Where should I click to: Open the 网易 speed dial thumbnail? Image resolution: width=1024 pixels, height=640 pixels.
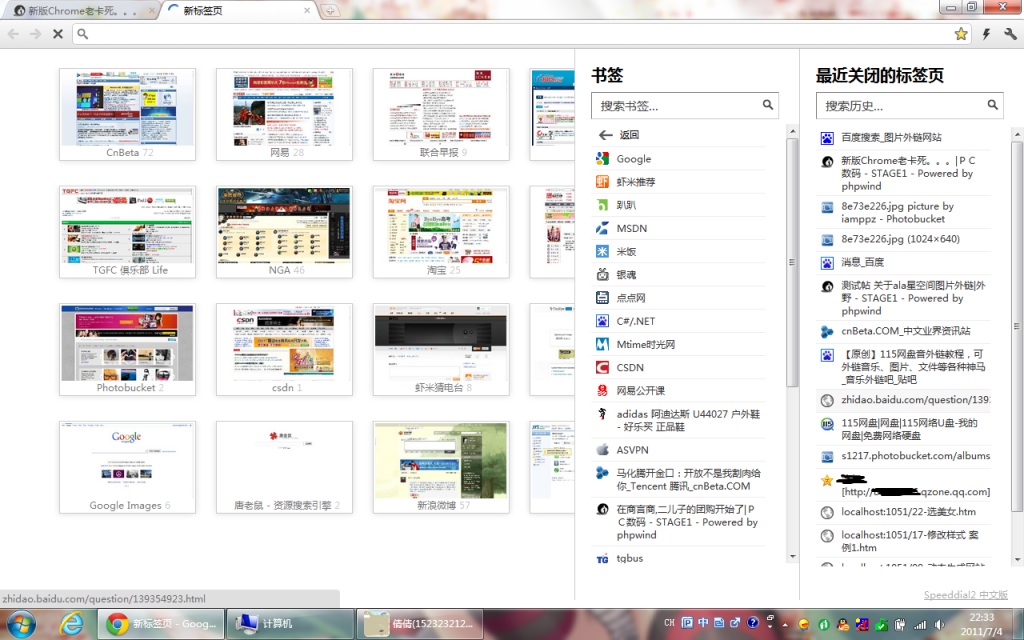click(x=284, y=114)
